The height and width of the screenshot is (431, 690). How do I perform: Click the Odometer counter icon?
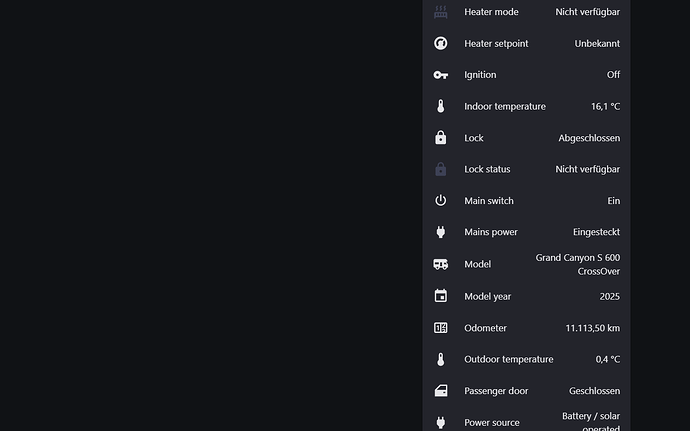pyautogui.click(x=440, y=328)
